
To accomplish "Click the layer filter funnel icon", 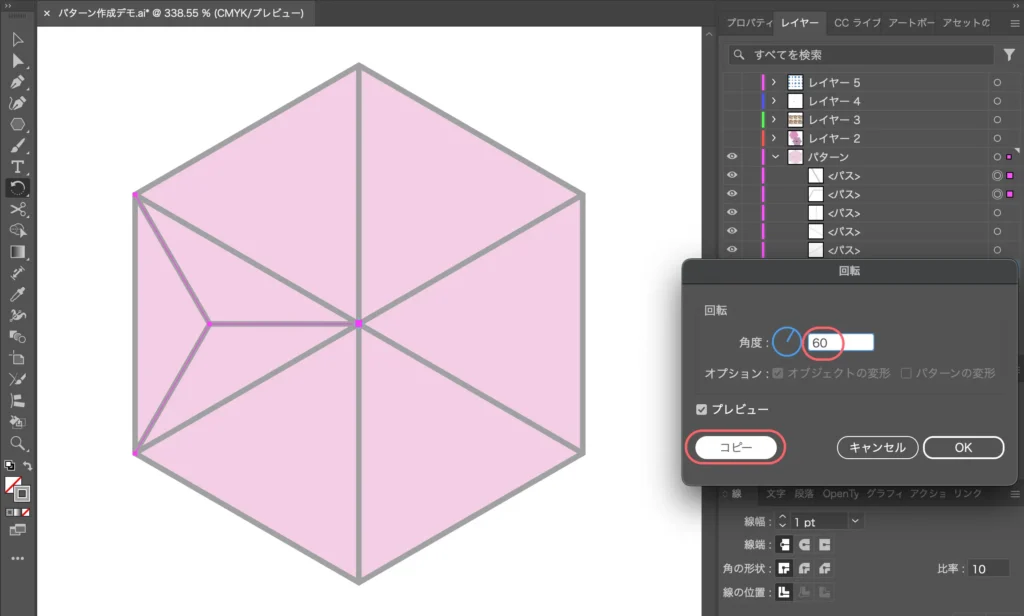I will tap(1009, 55).
